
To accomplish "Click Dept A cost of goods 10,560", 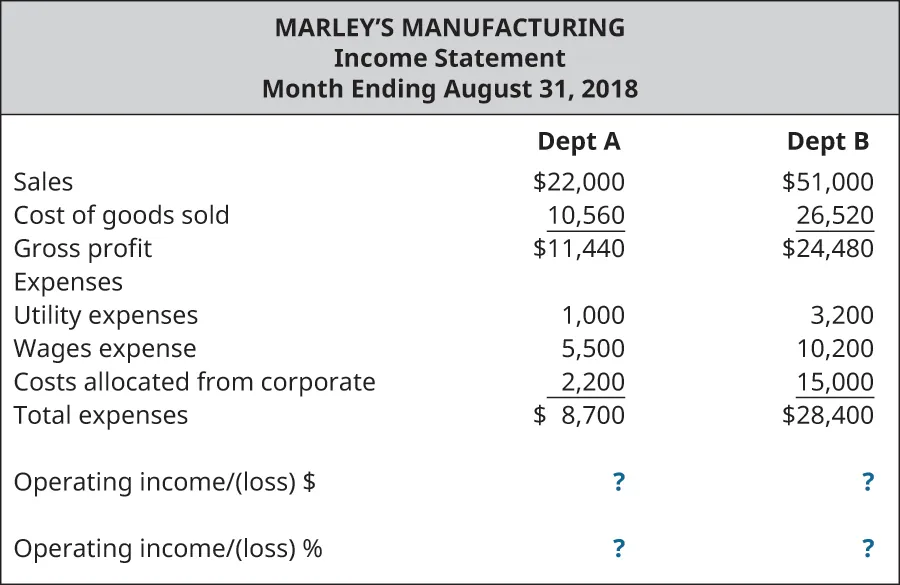I will [586, 215].
